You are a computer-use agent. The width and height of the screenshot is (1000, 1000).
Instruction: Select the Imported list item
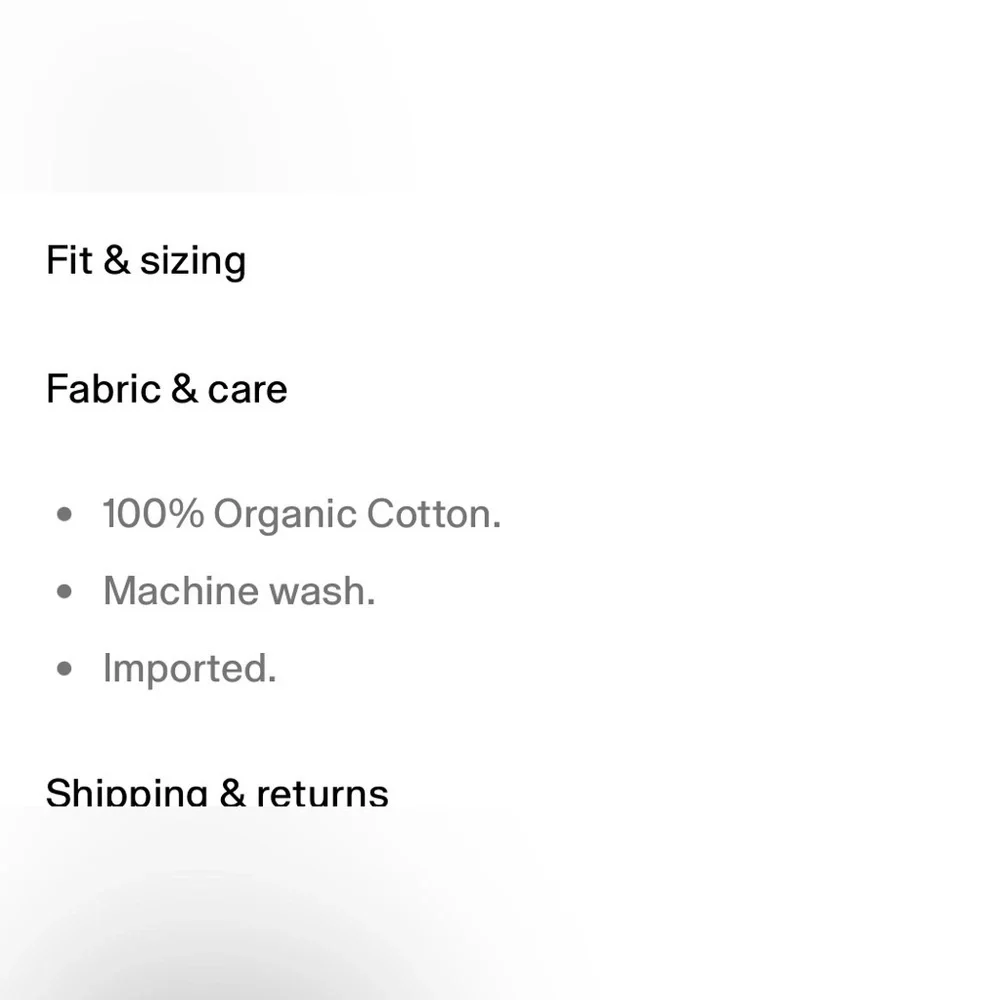point(189,669)
